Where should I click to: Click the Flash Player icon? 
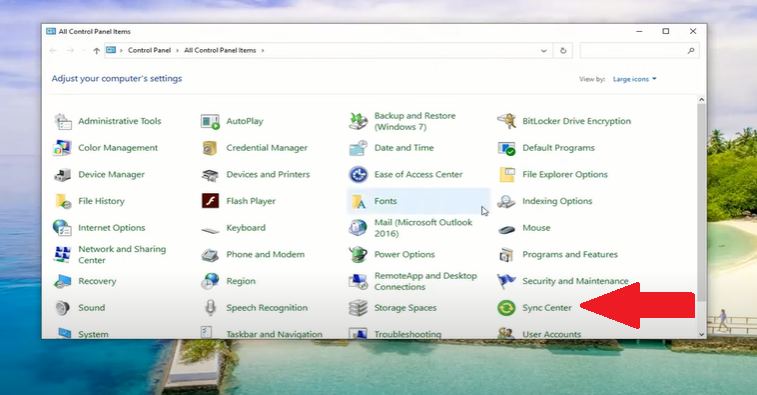[210, 201]
